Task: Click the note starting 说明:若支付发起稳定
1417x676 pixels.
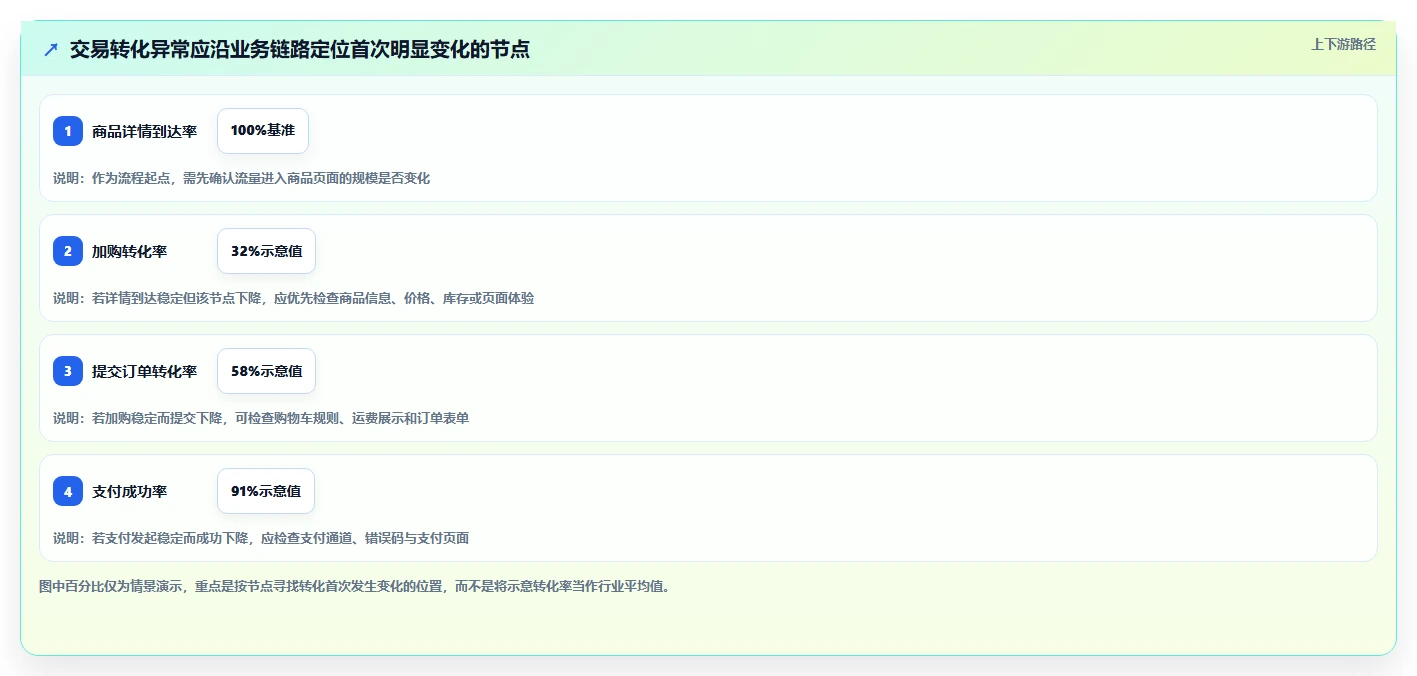Action: click(261, 538)
